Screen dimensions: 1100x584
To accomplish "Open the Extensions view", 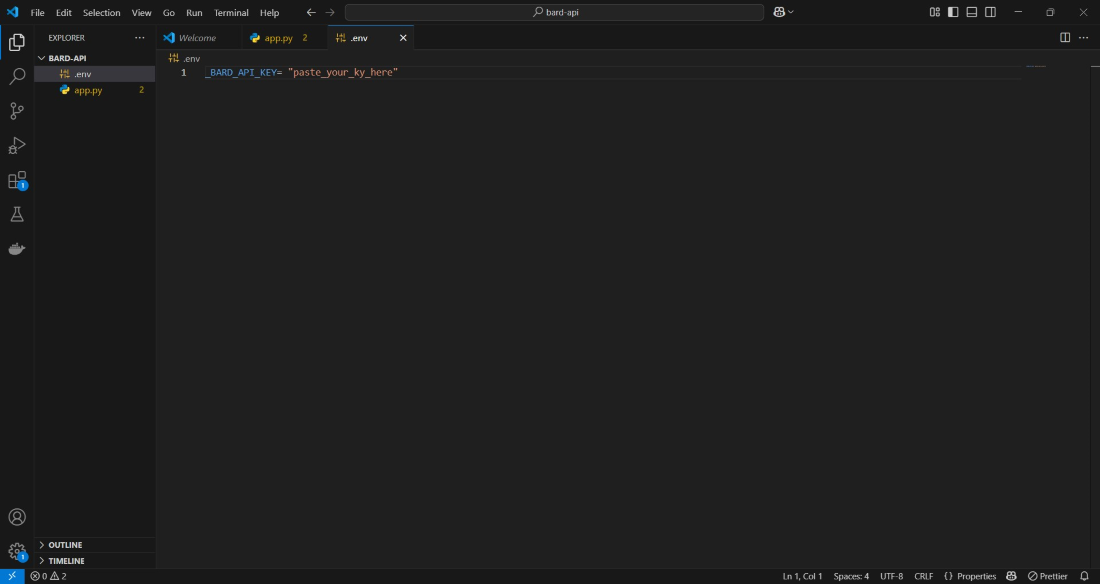I will (x=17, y=180).
